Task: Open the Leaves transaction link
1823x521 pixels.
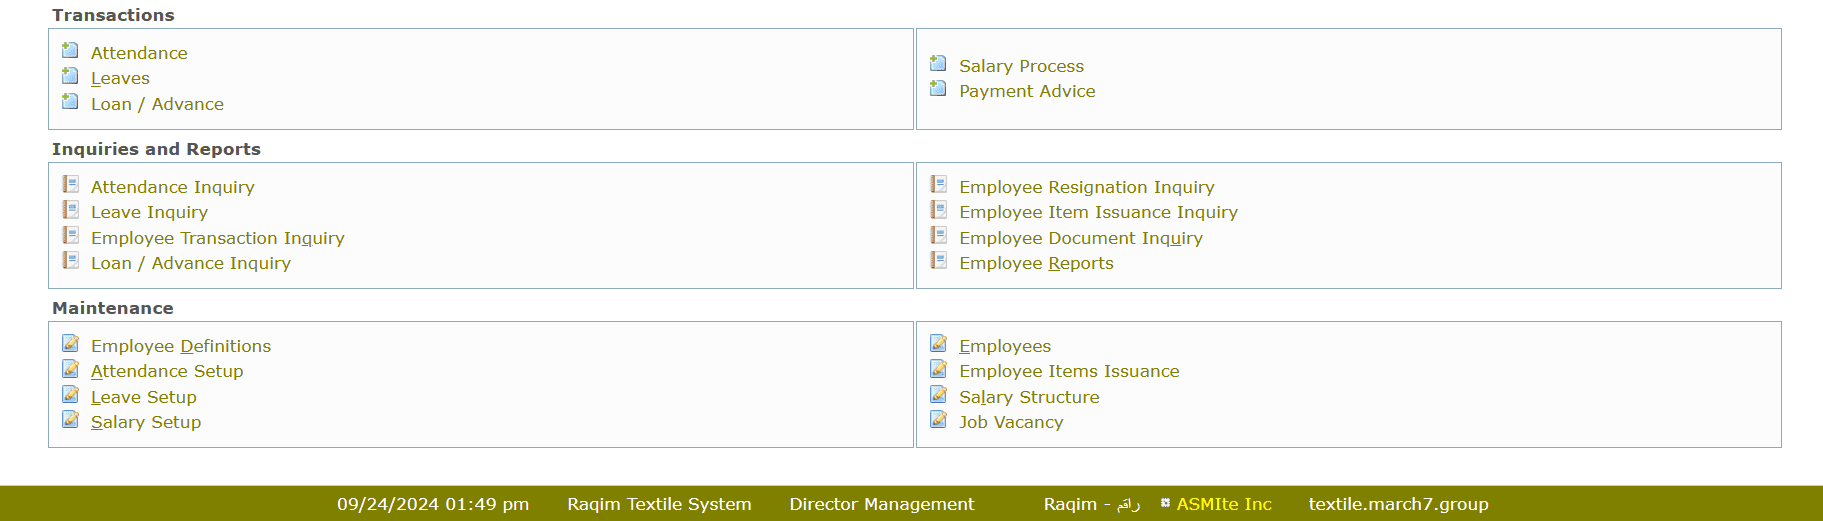Action: (120, 78)
